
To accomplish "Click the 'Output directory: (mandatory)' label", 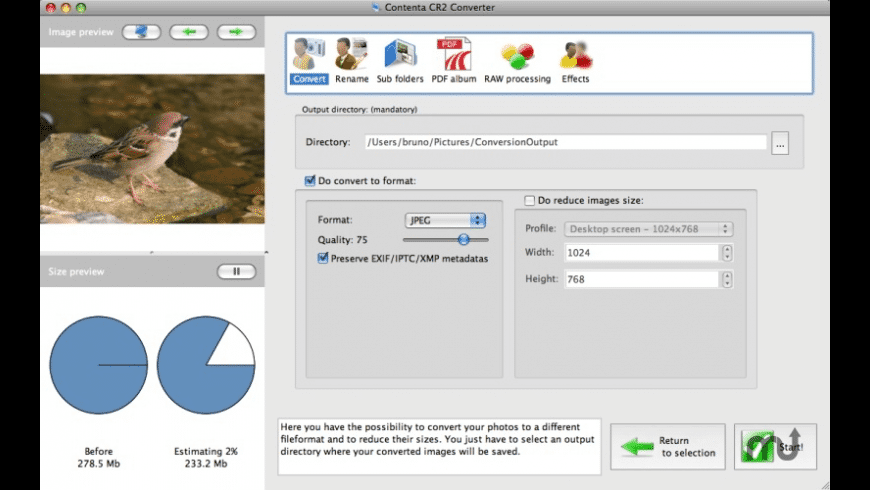I will (360, 109).
